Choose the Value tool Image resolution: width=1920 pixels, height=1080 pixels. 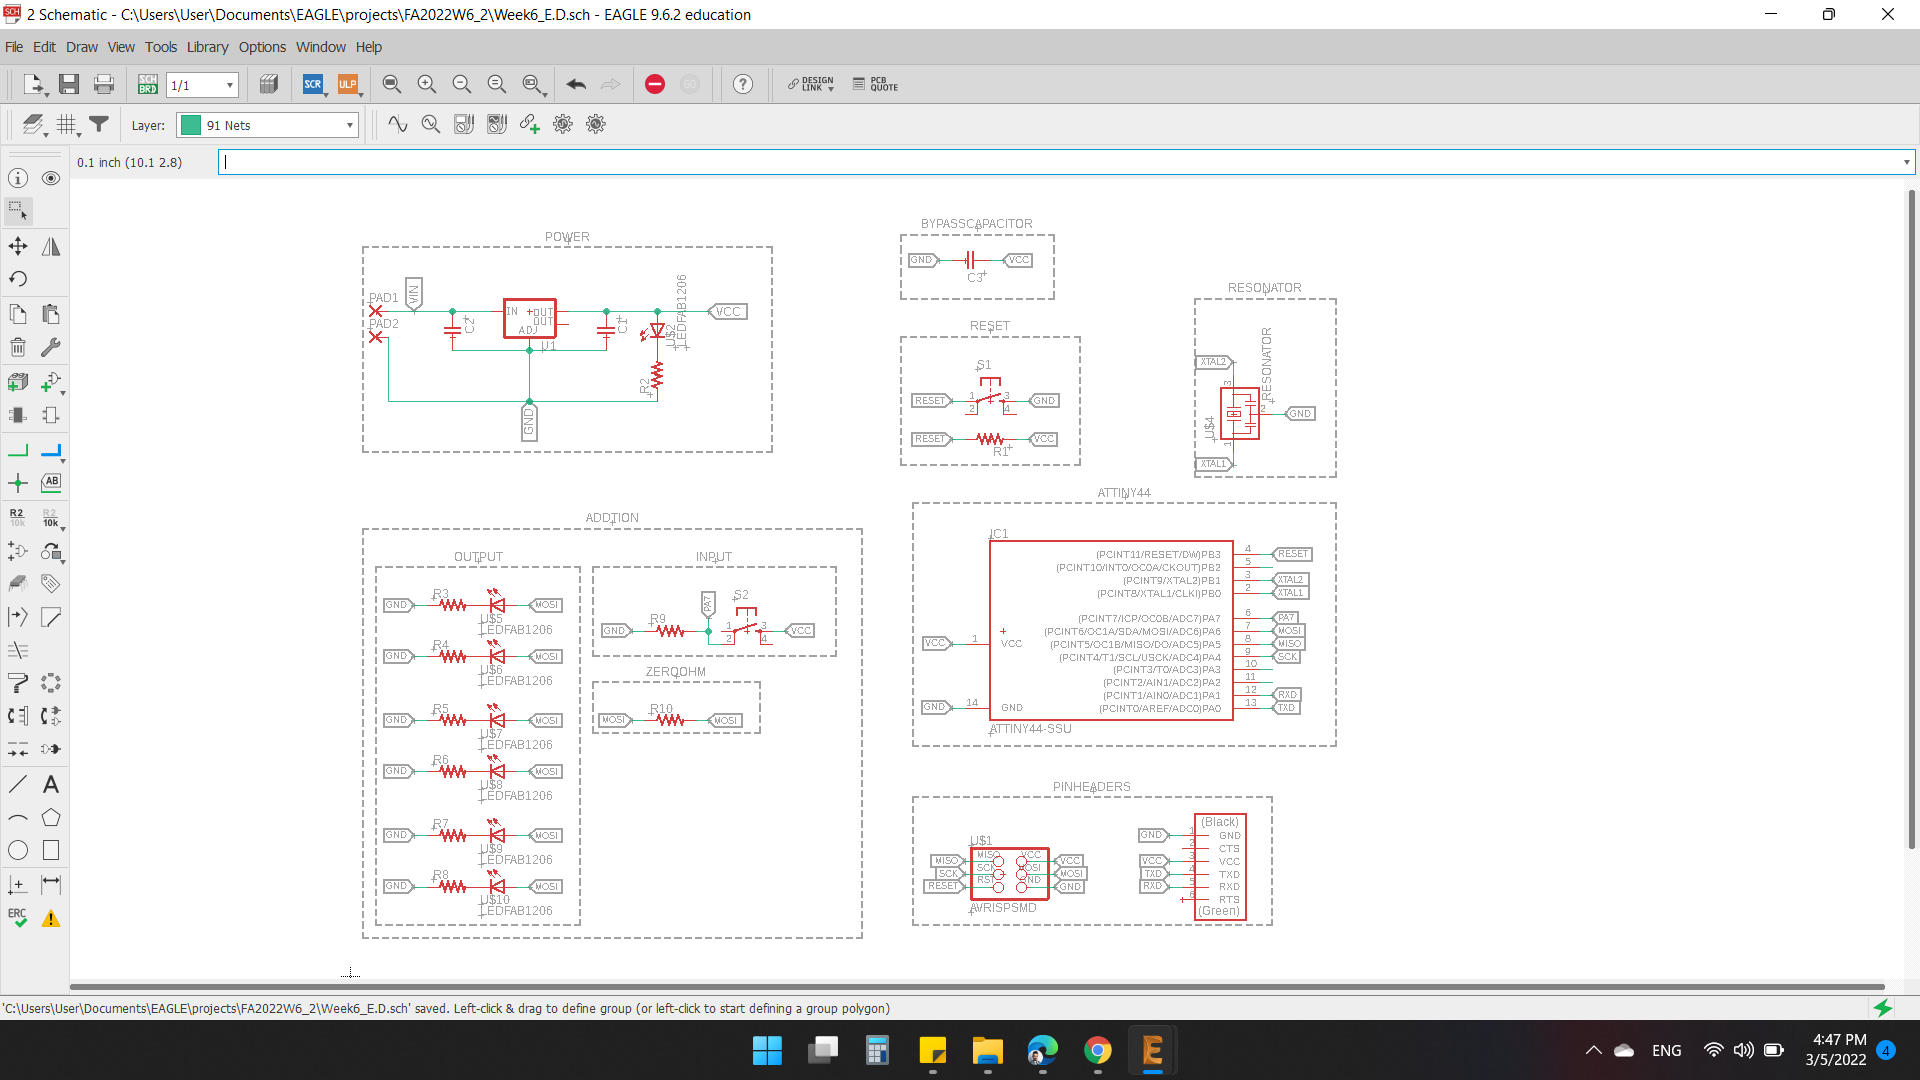(51, 517)
